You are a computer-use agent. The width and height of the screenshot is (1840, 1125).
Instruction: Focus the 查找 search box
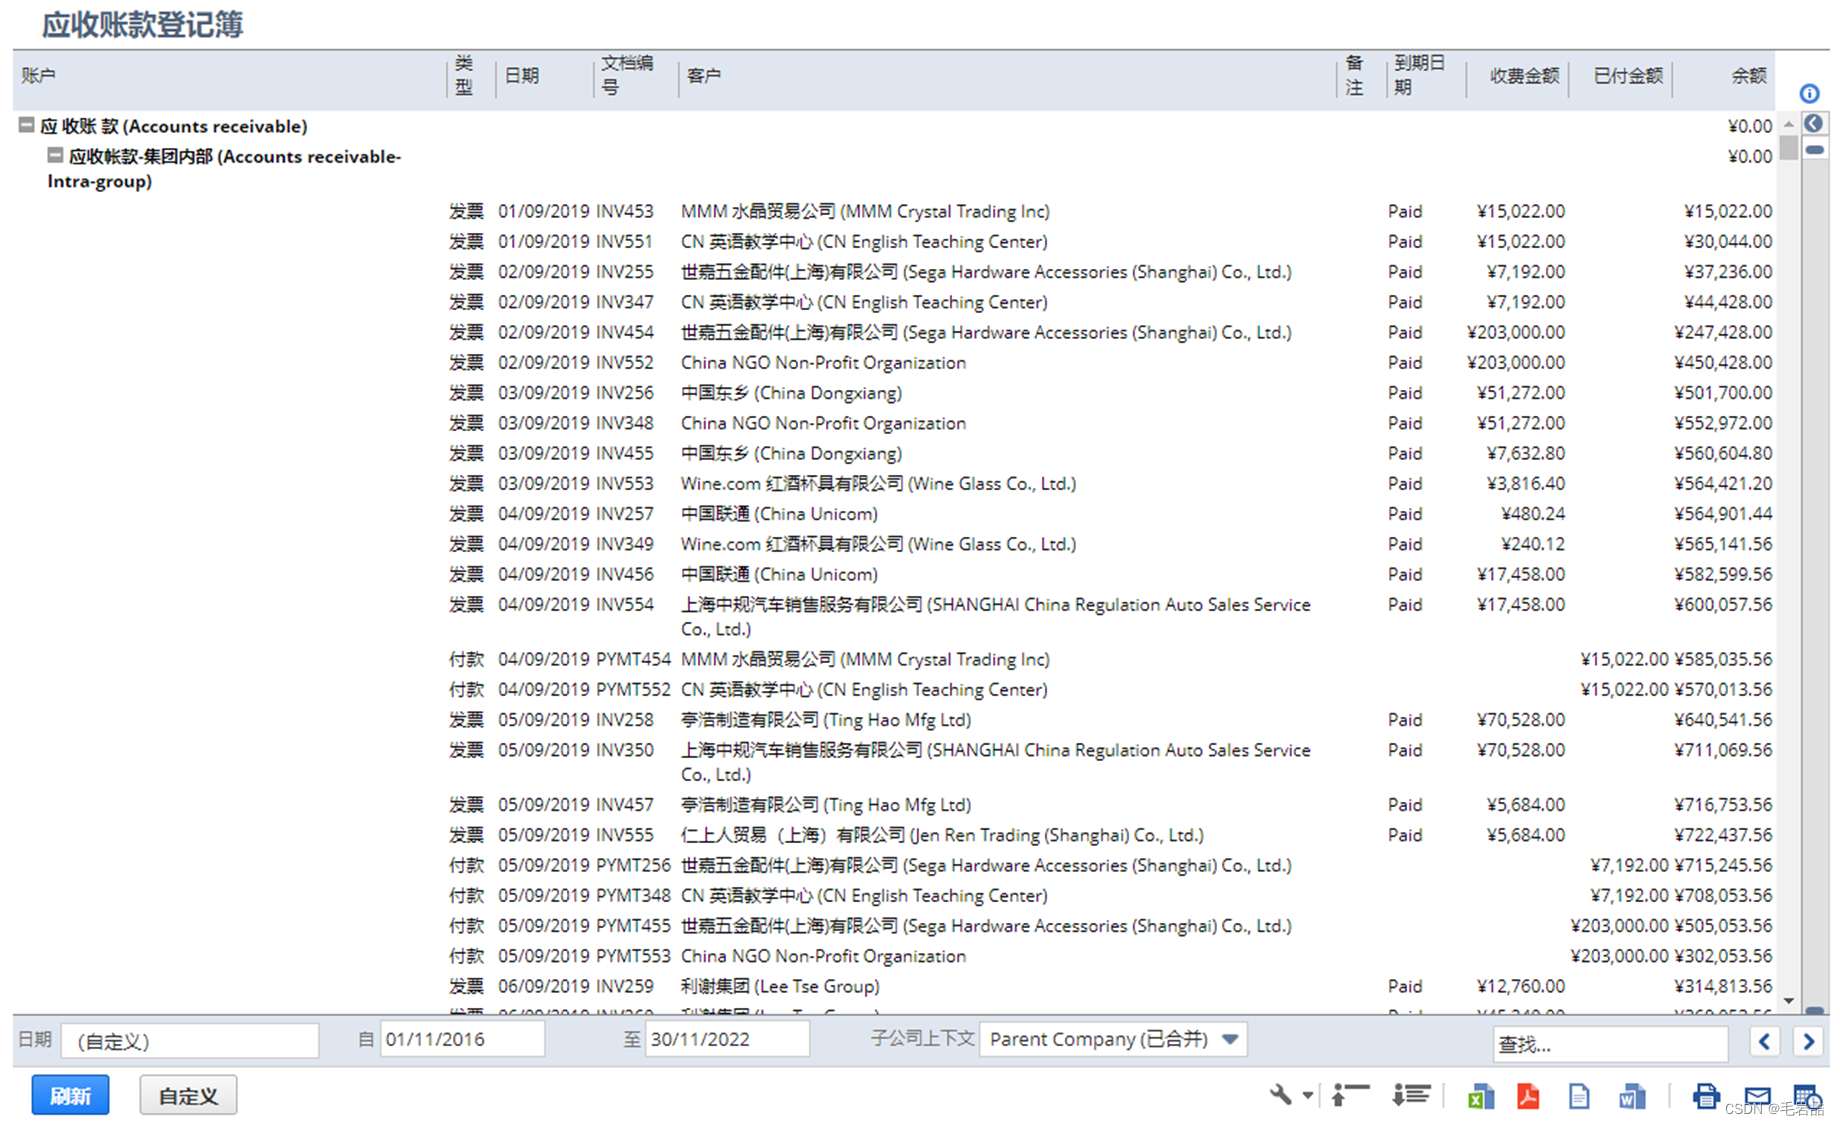click(1610, 1044)
